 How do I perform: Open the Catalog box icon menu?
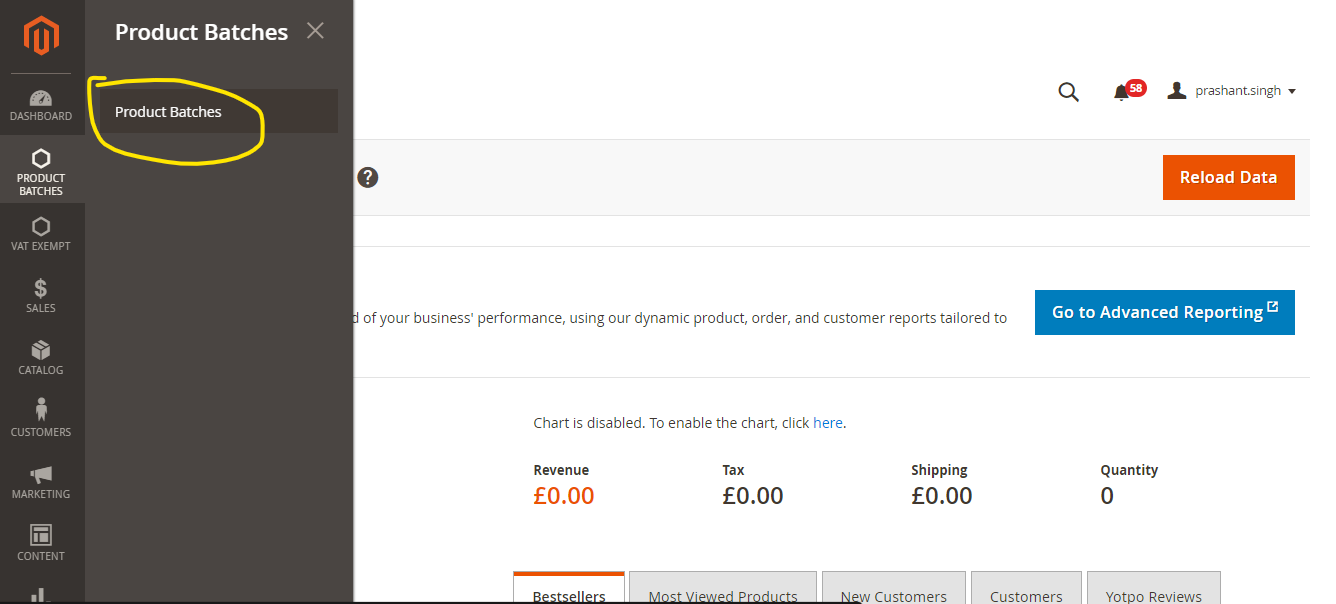tap(41, 357)
